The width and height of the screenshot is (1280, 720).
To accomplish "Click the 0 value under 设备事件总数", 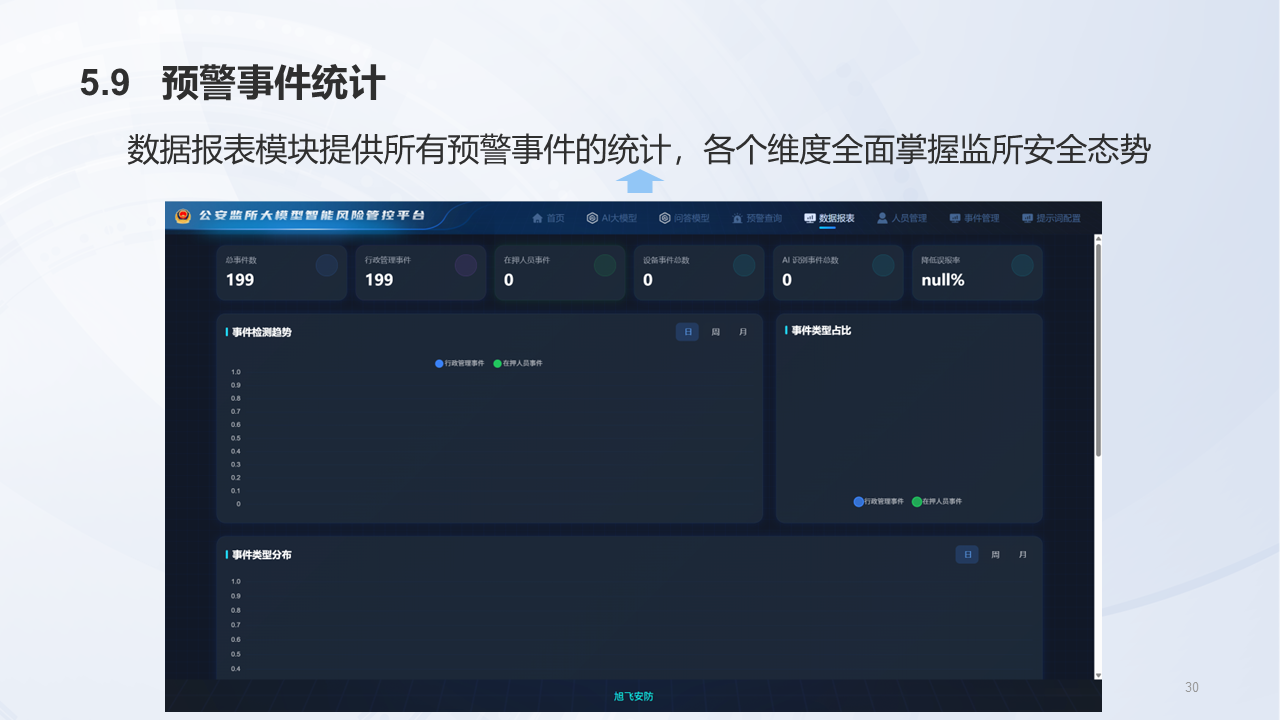I will [648, 280].
